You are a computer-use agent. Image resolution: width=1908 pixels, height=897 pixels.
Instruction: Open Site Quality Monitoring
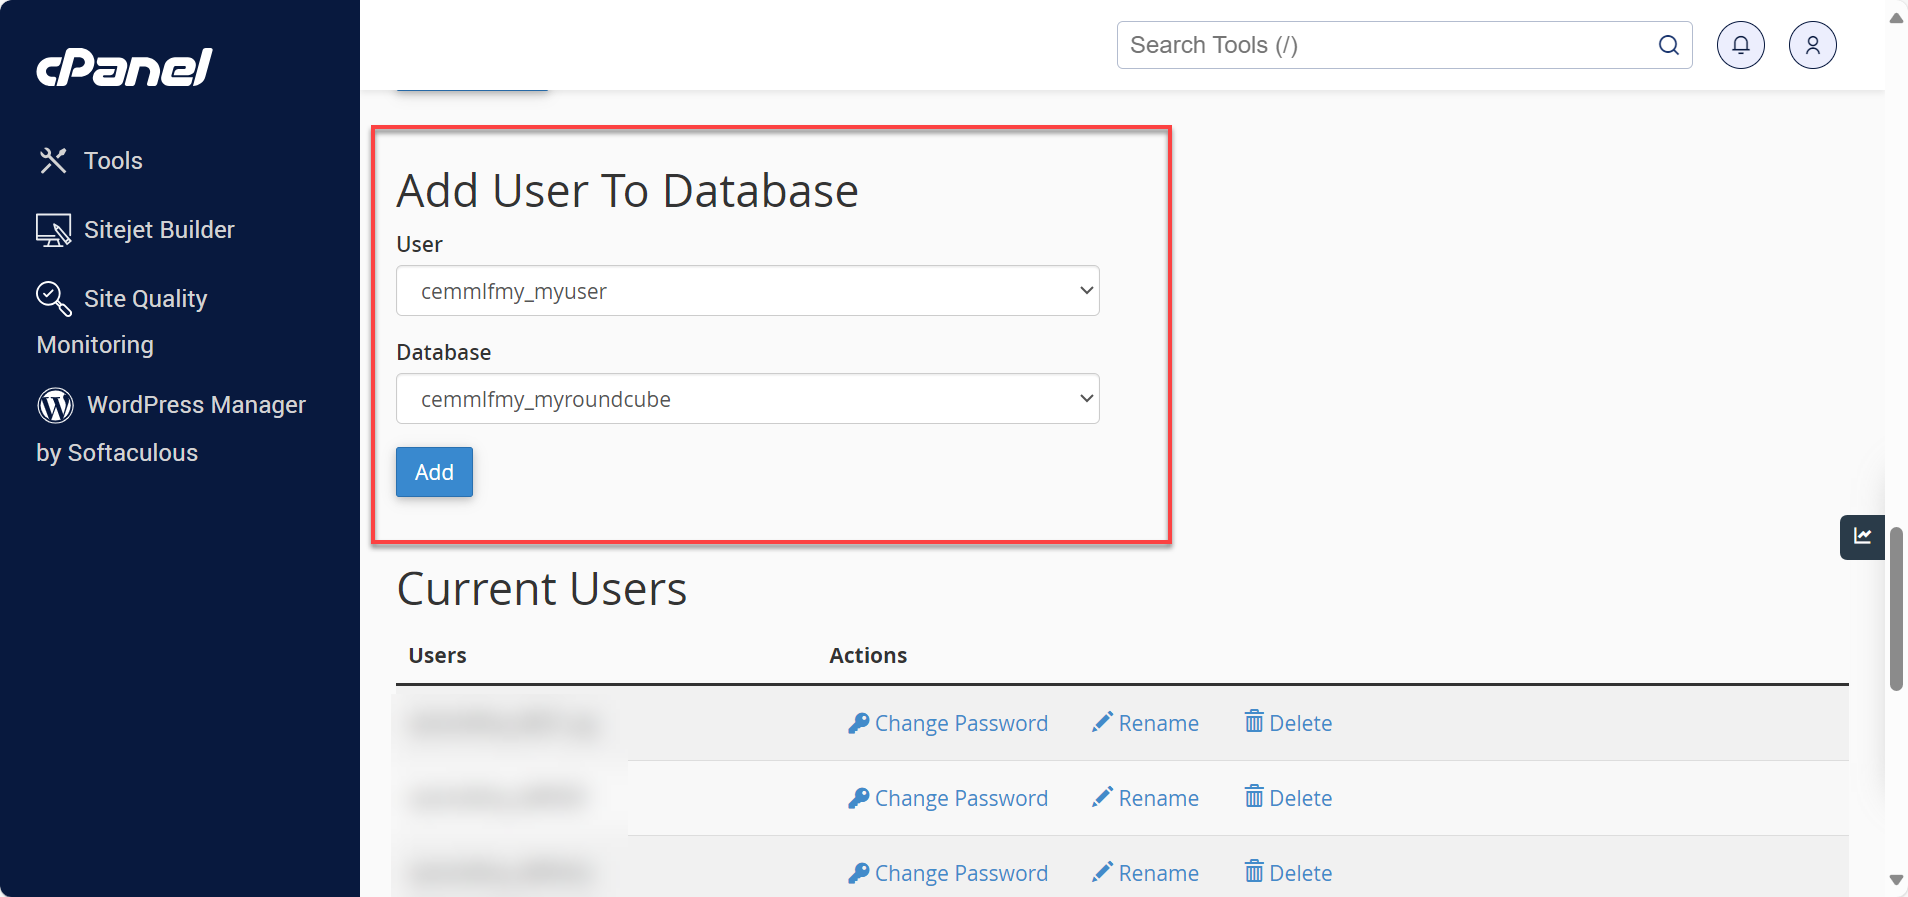[x=122, y=321]
